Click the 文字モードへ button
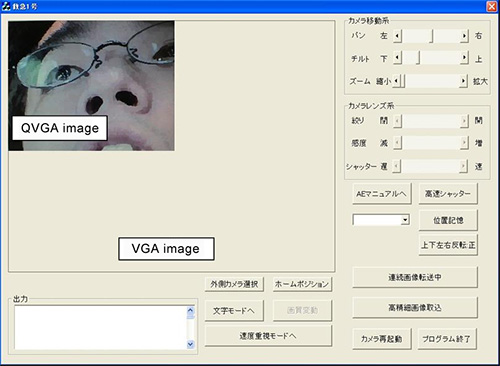This screenshot has height=366, width=500. click(x=234, y=311)
